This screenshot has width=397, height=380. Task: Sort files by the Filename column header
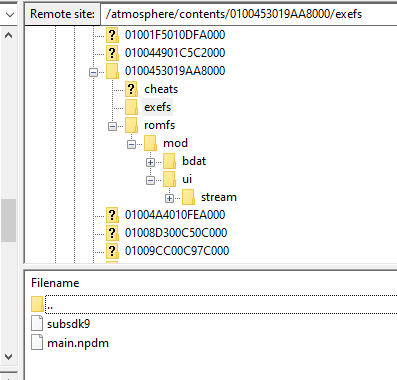point(55,283)
